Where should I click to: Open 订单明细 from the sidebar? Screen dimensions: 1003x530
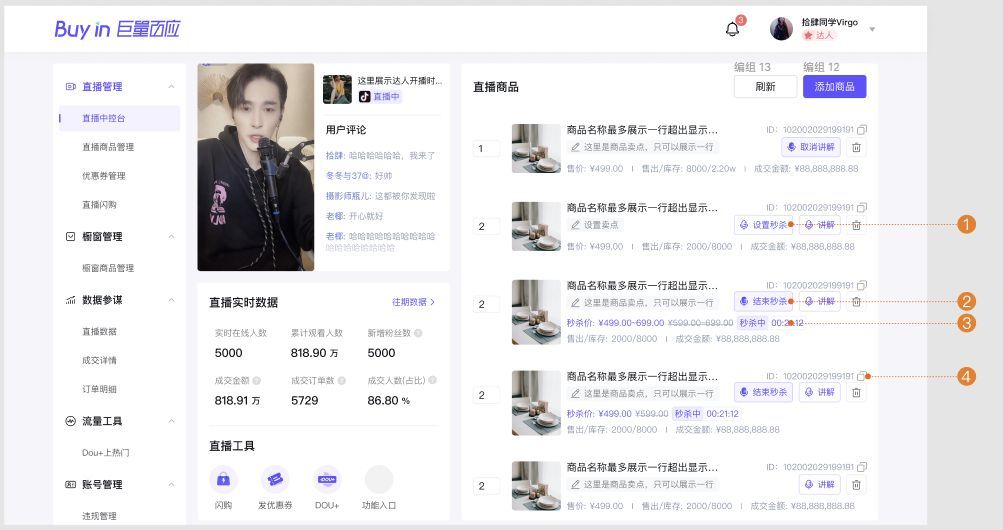99,389
